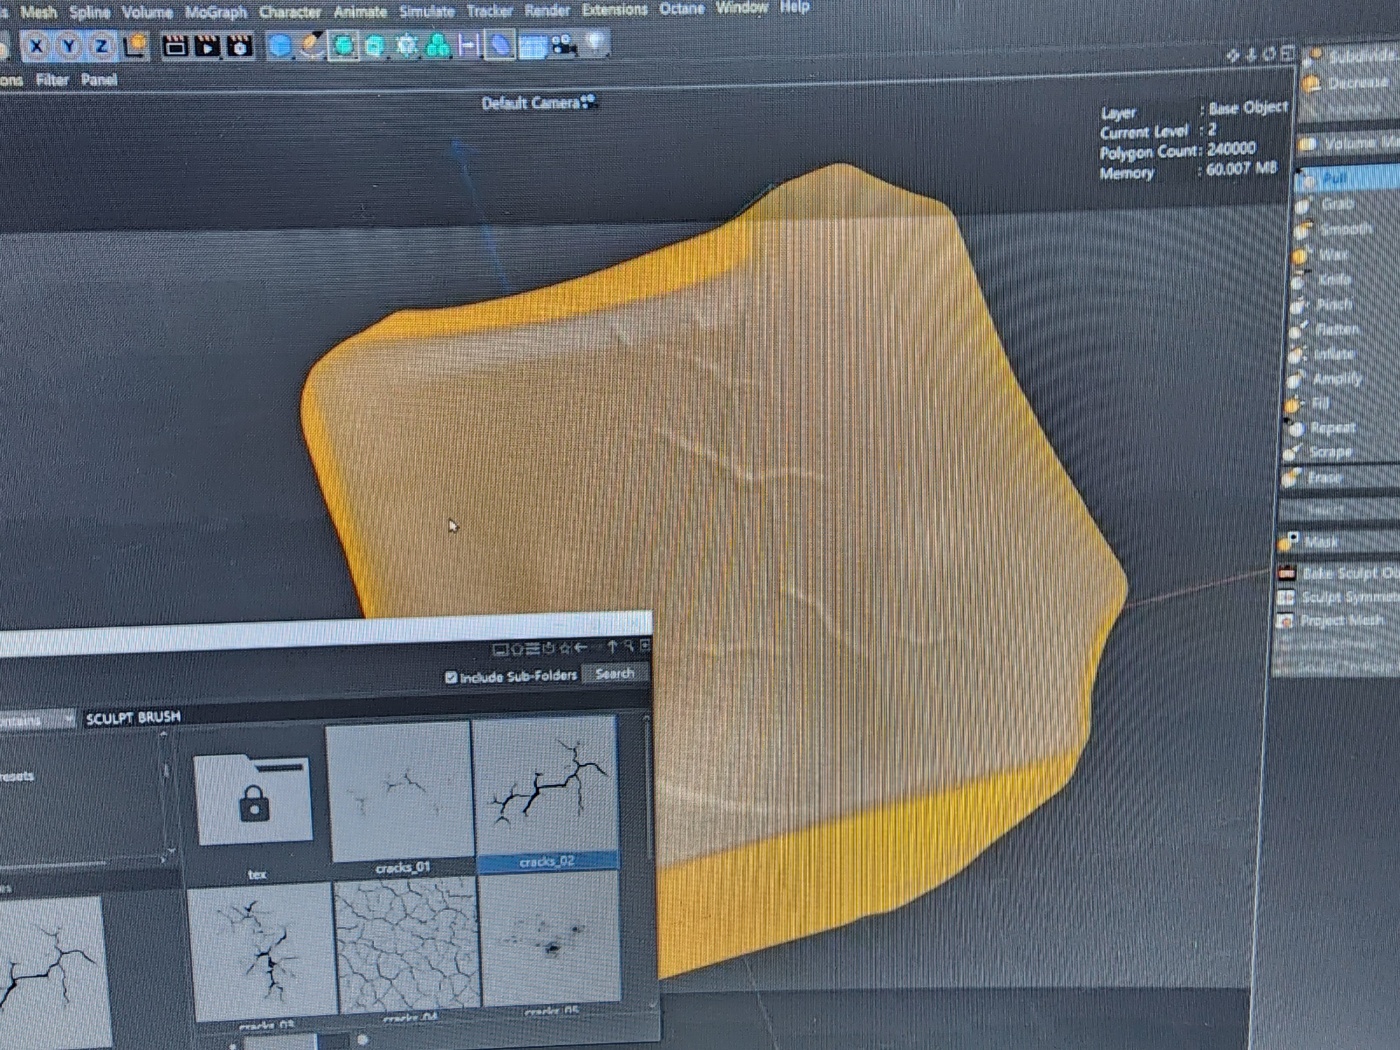Click the Bend deformer icon
The image size is (1400, 1050).
coord(500,45)
